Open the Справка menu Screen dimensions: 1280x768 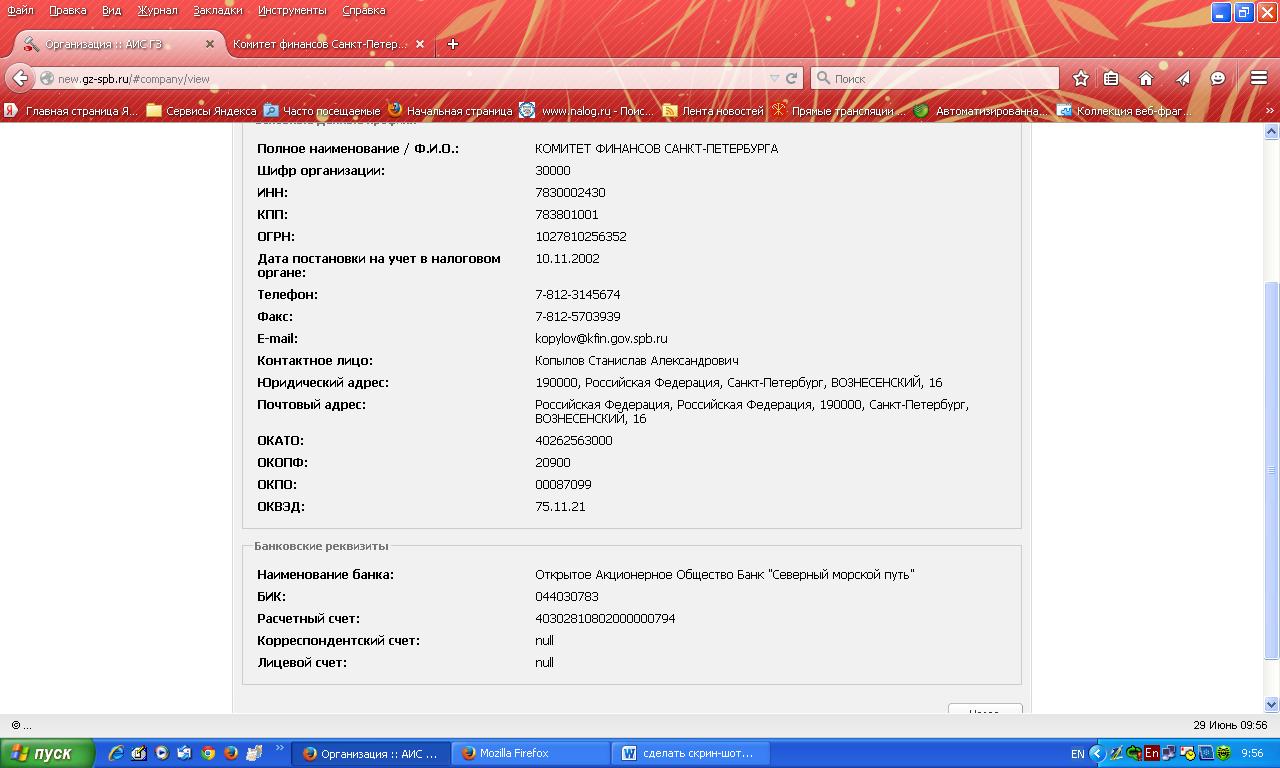tap(363, 10)
